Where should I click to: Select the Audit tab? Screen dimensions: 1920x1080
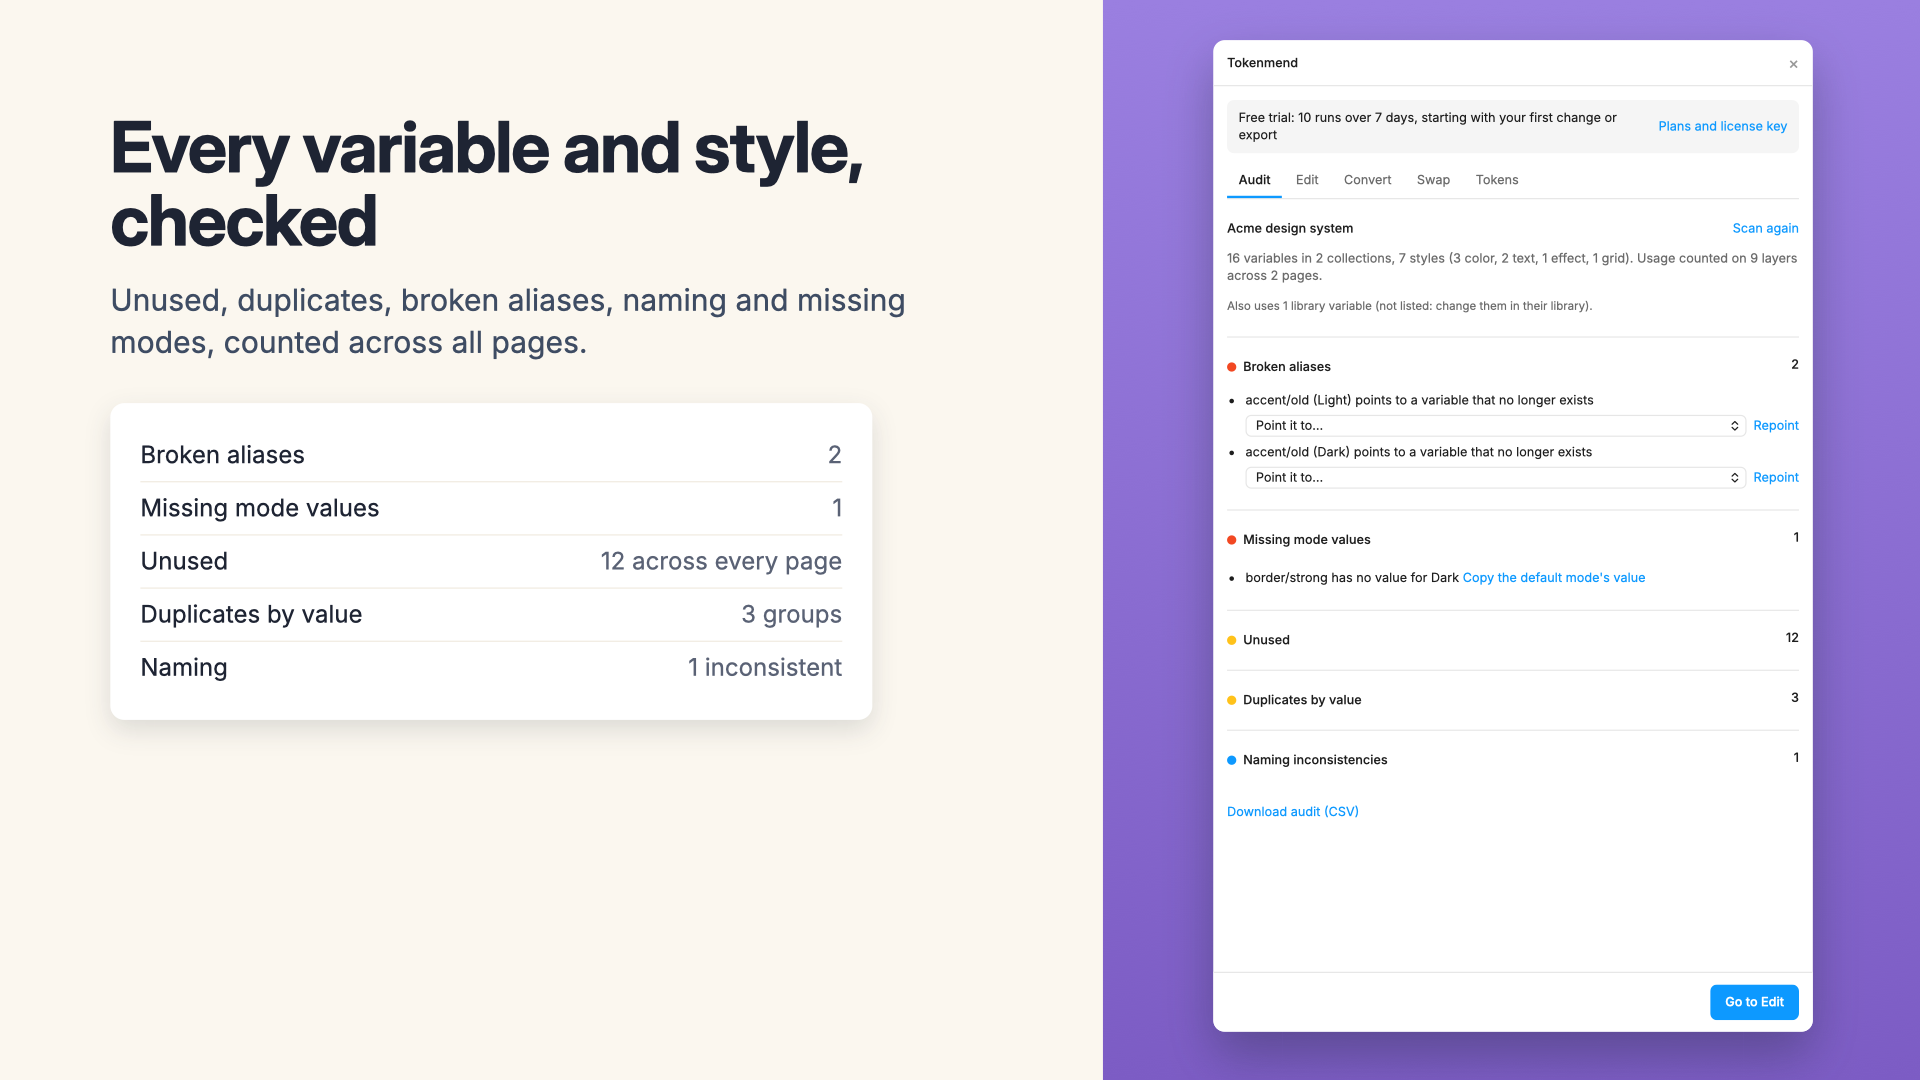[x=1254, y=180]
